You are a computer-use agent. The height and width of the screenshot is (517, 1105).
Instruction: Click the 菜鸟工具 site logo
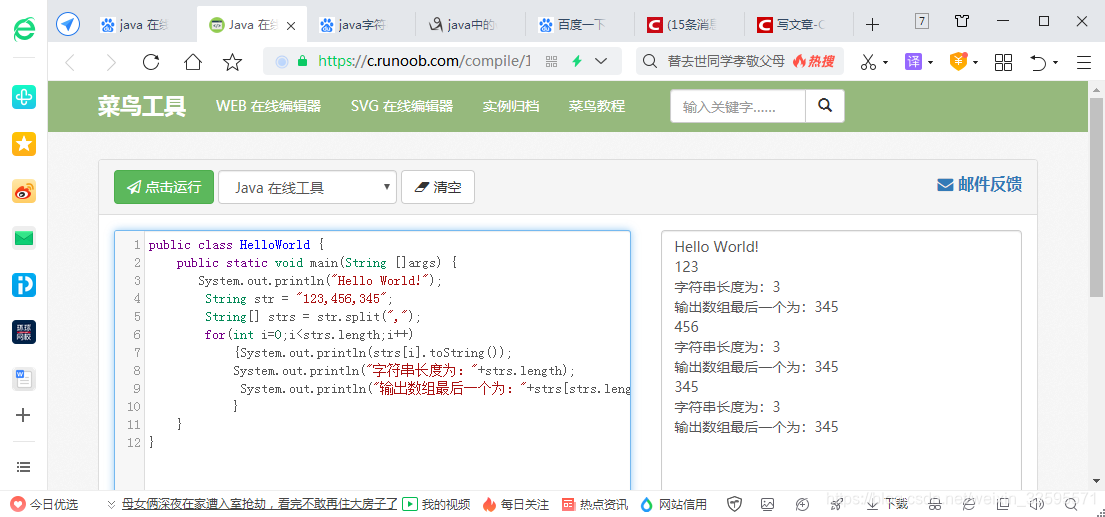click(142, 106)
